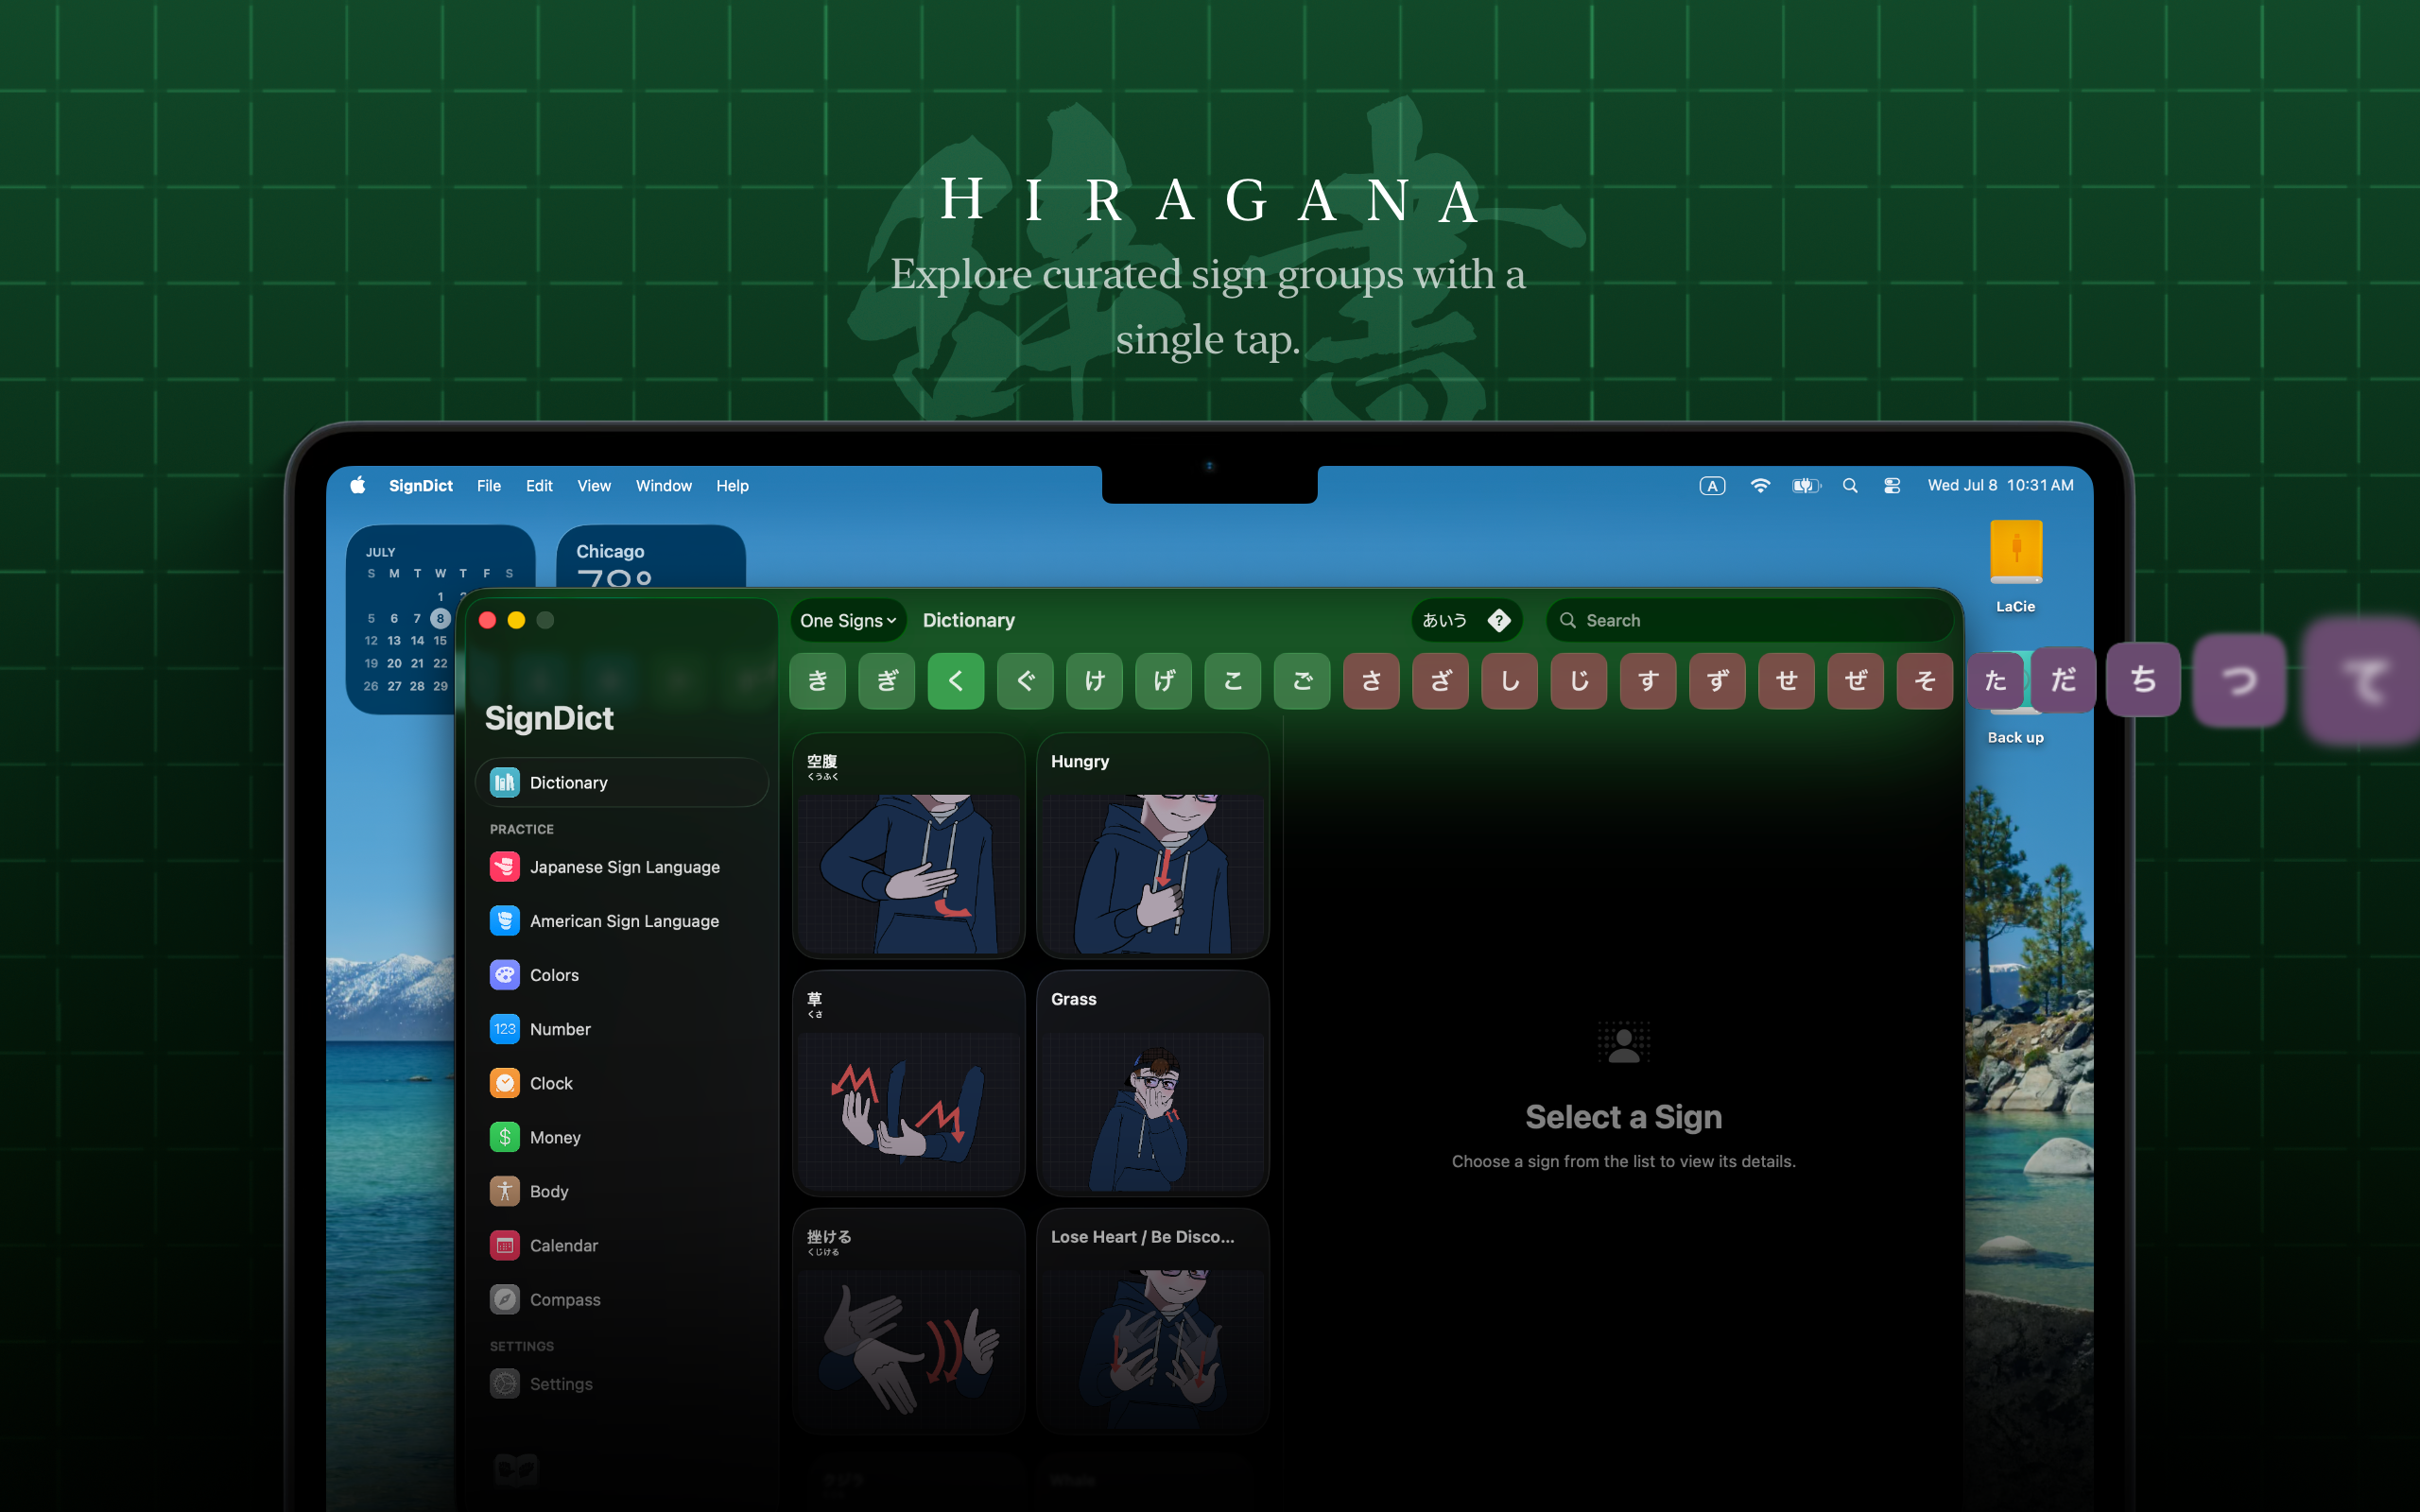This screenshot has height=1512, width=2420.
Task: Open the File menu
Action: (x=489, y=485)
